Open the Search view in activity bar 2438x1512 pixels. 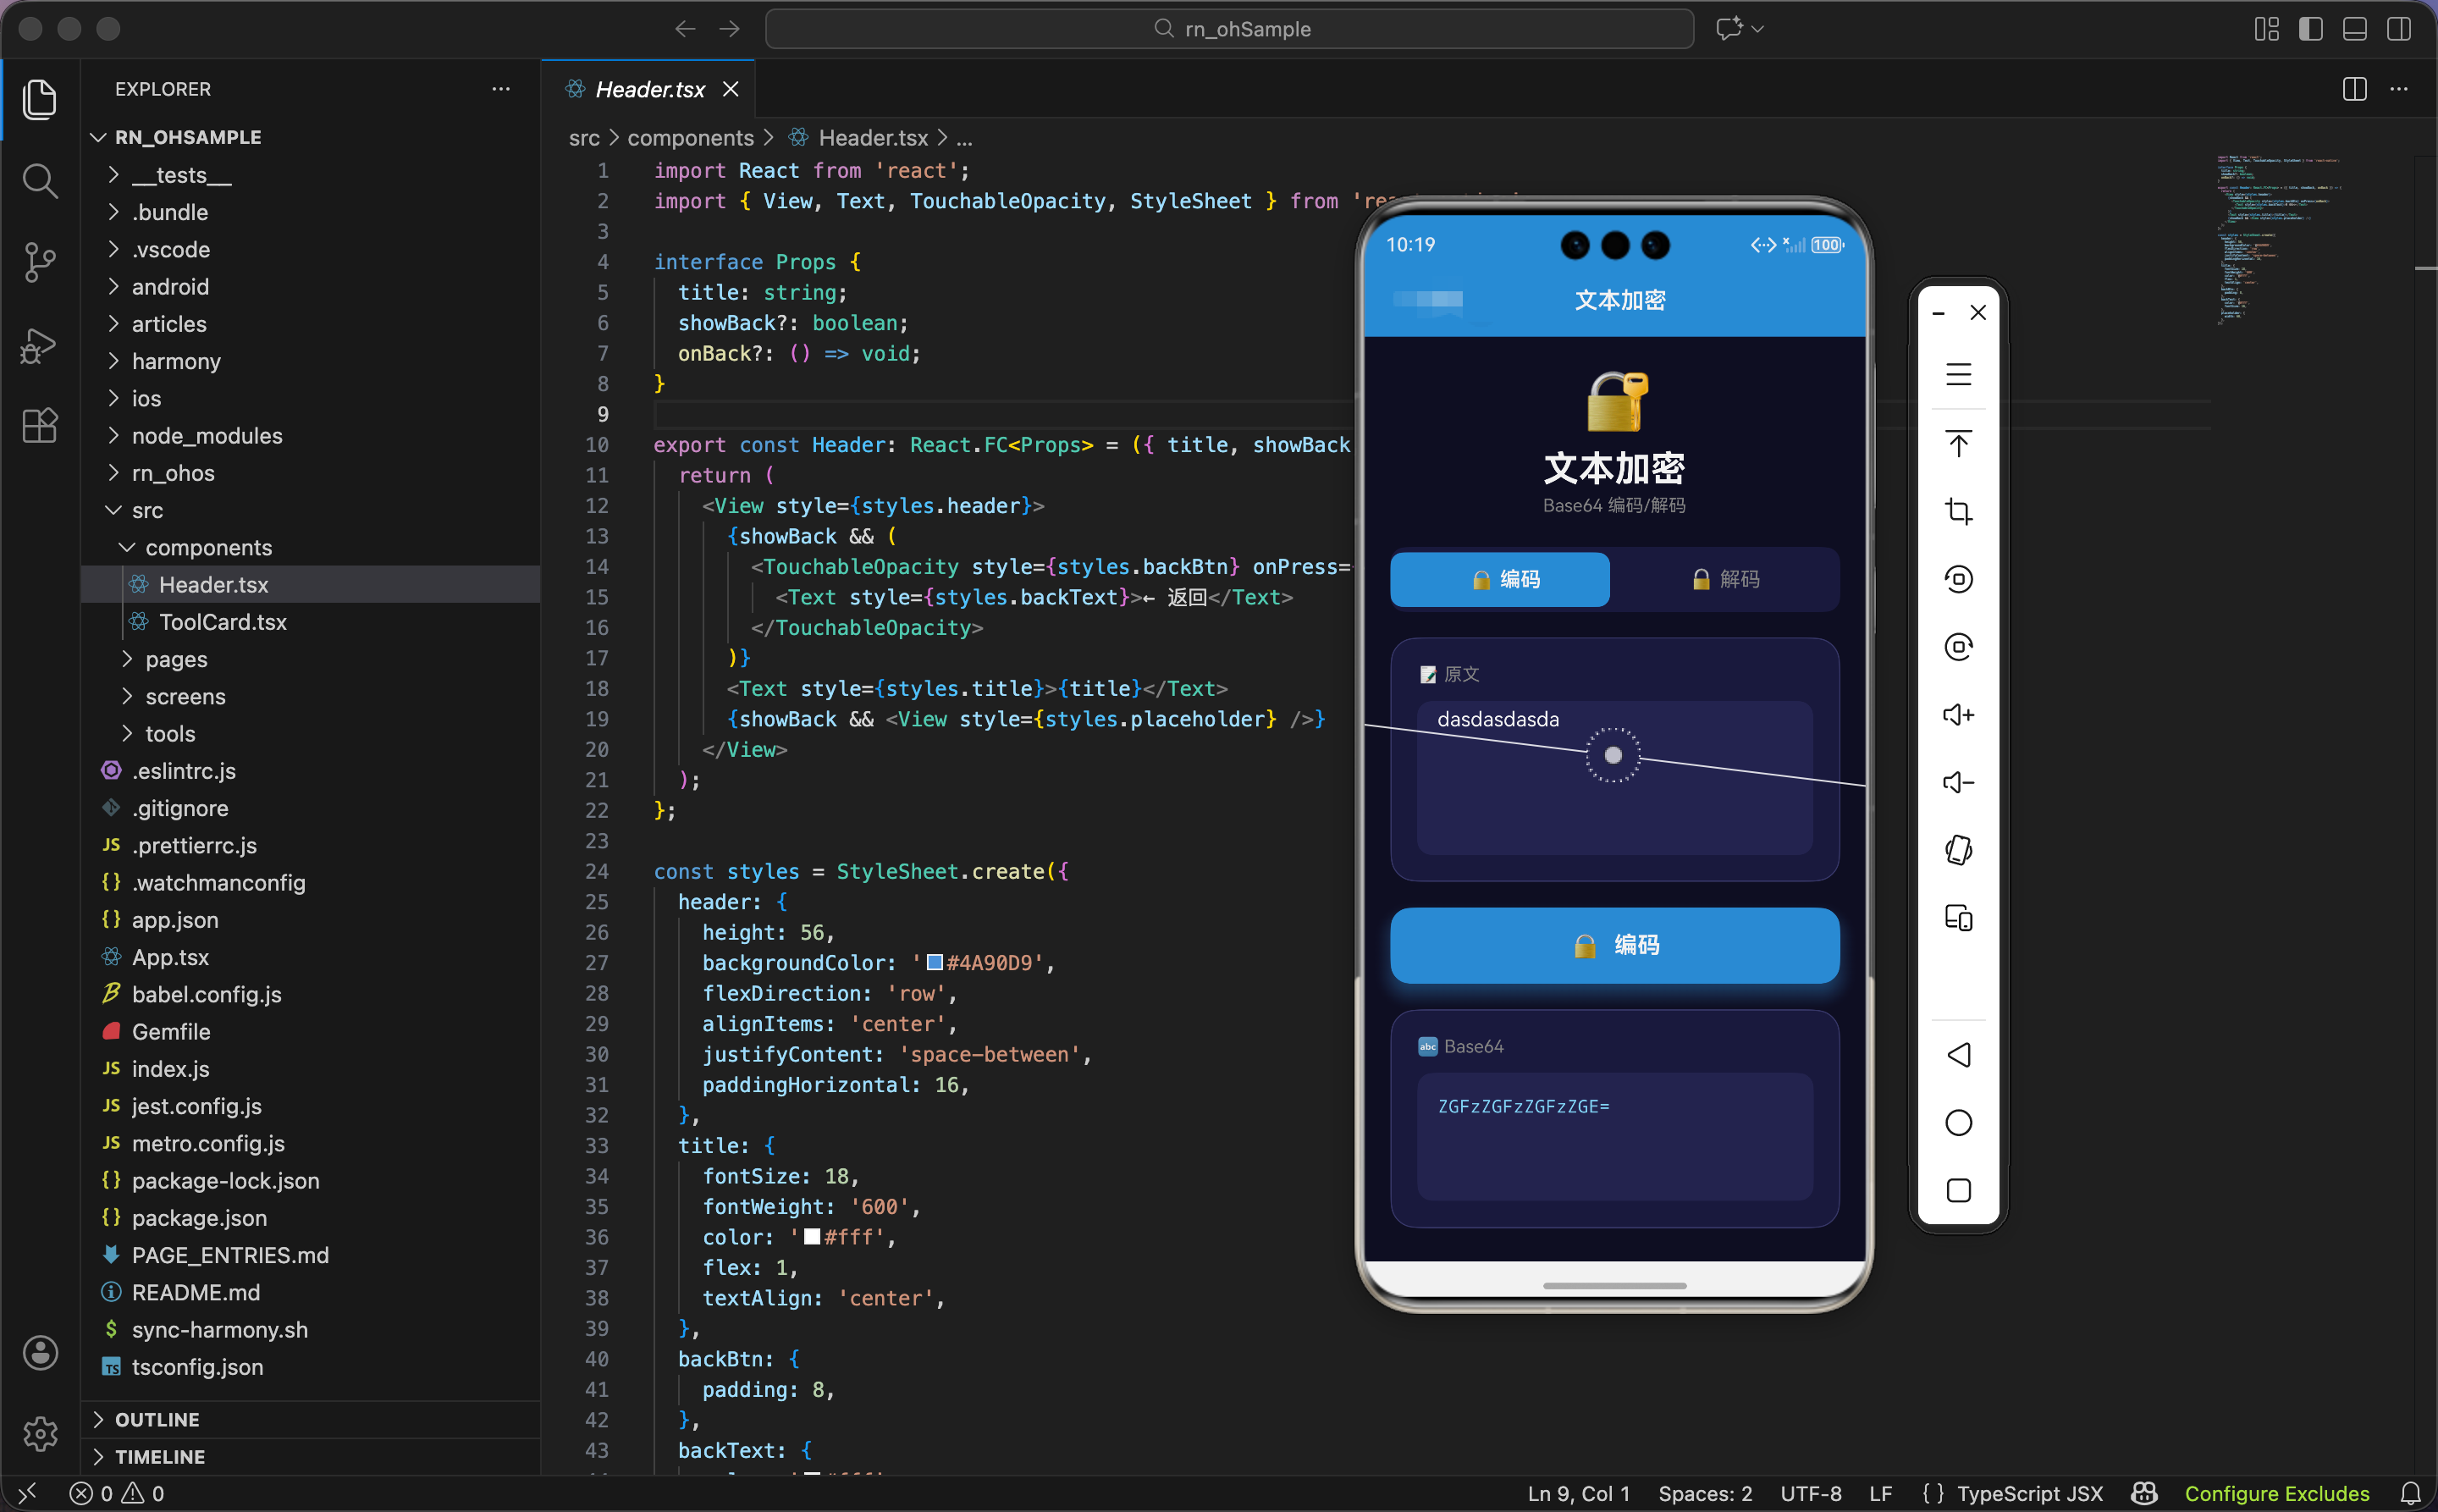click(40, 181)
